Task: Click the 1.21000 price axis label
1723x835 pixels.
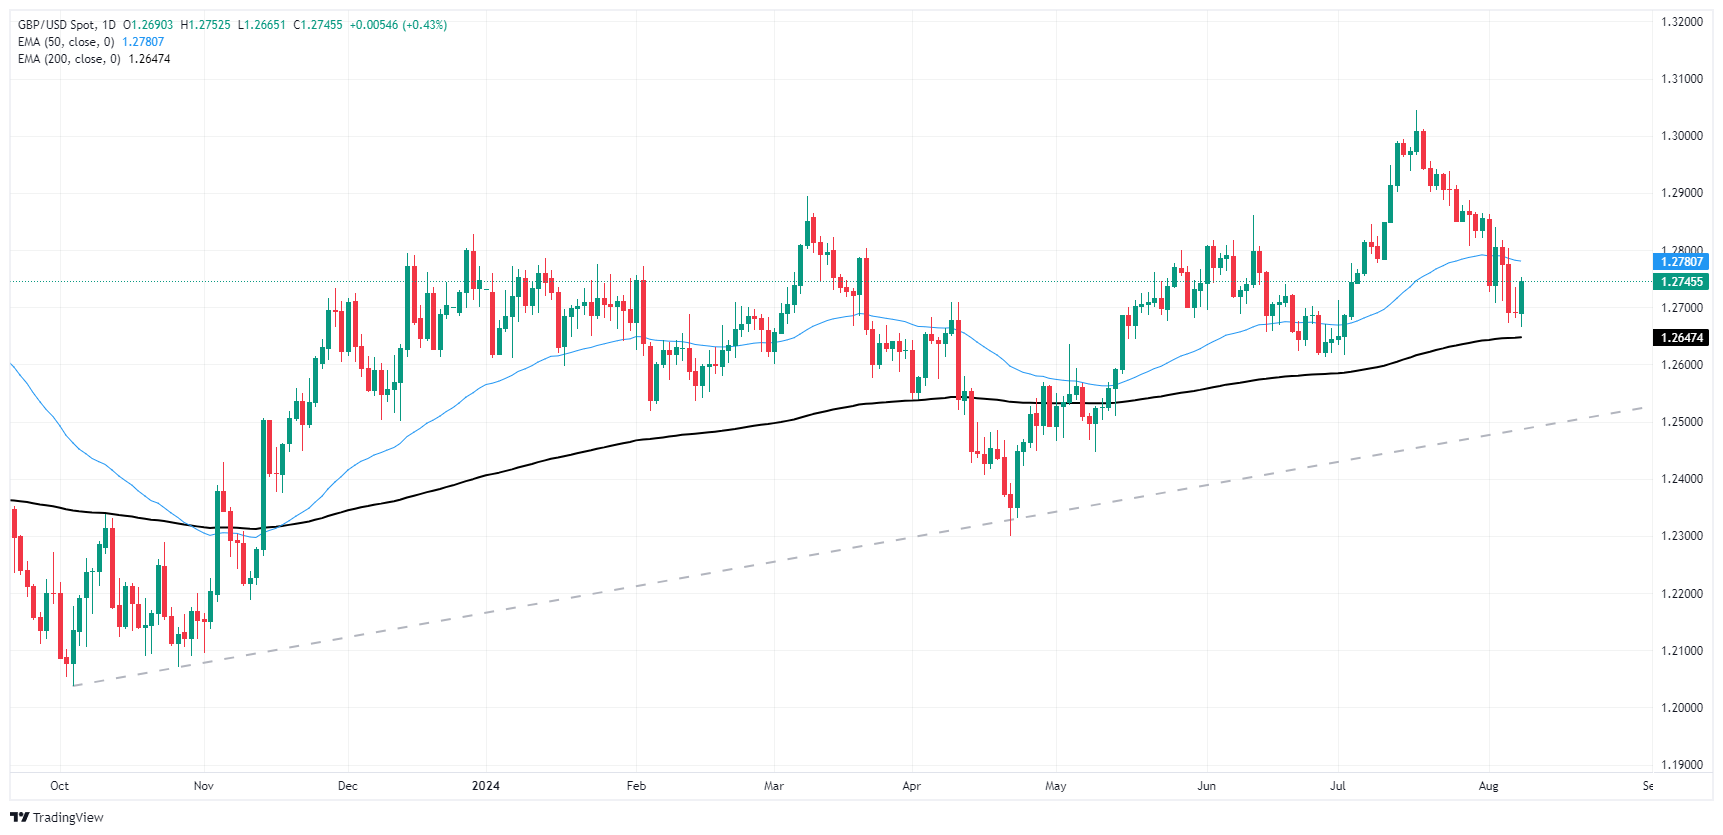Action: [1681, 651]
